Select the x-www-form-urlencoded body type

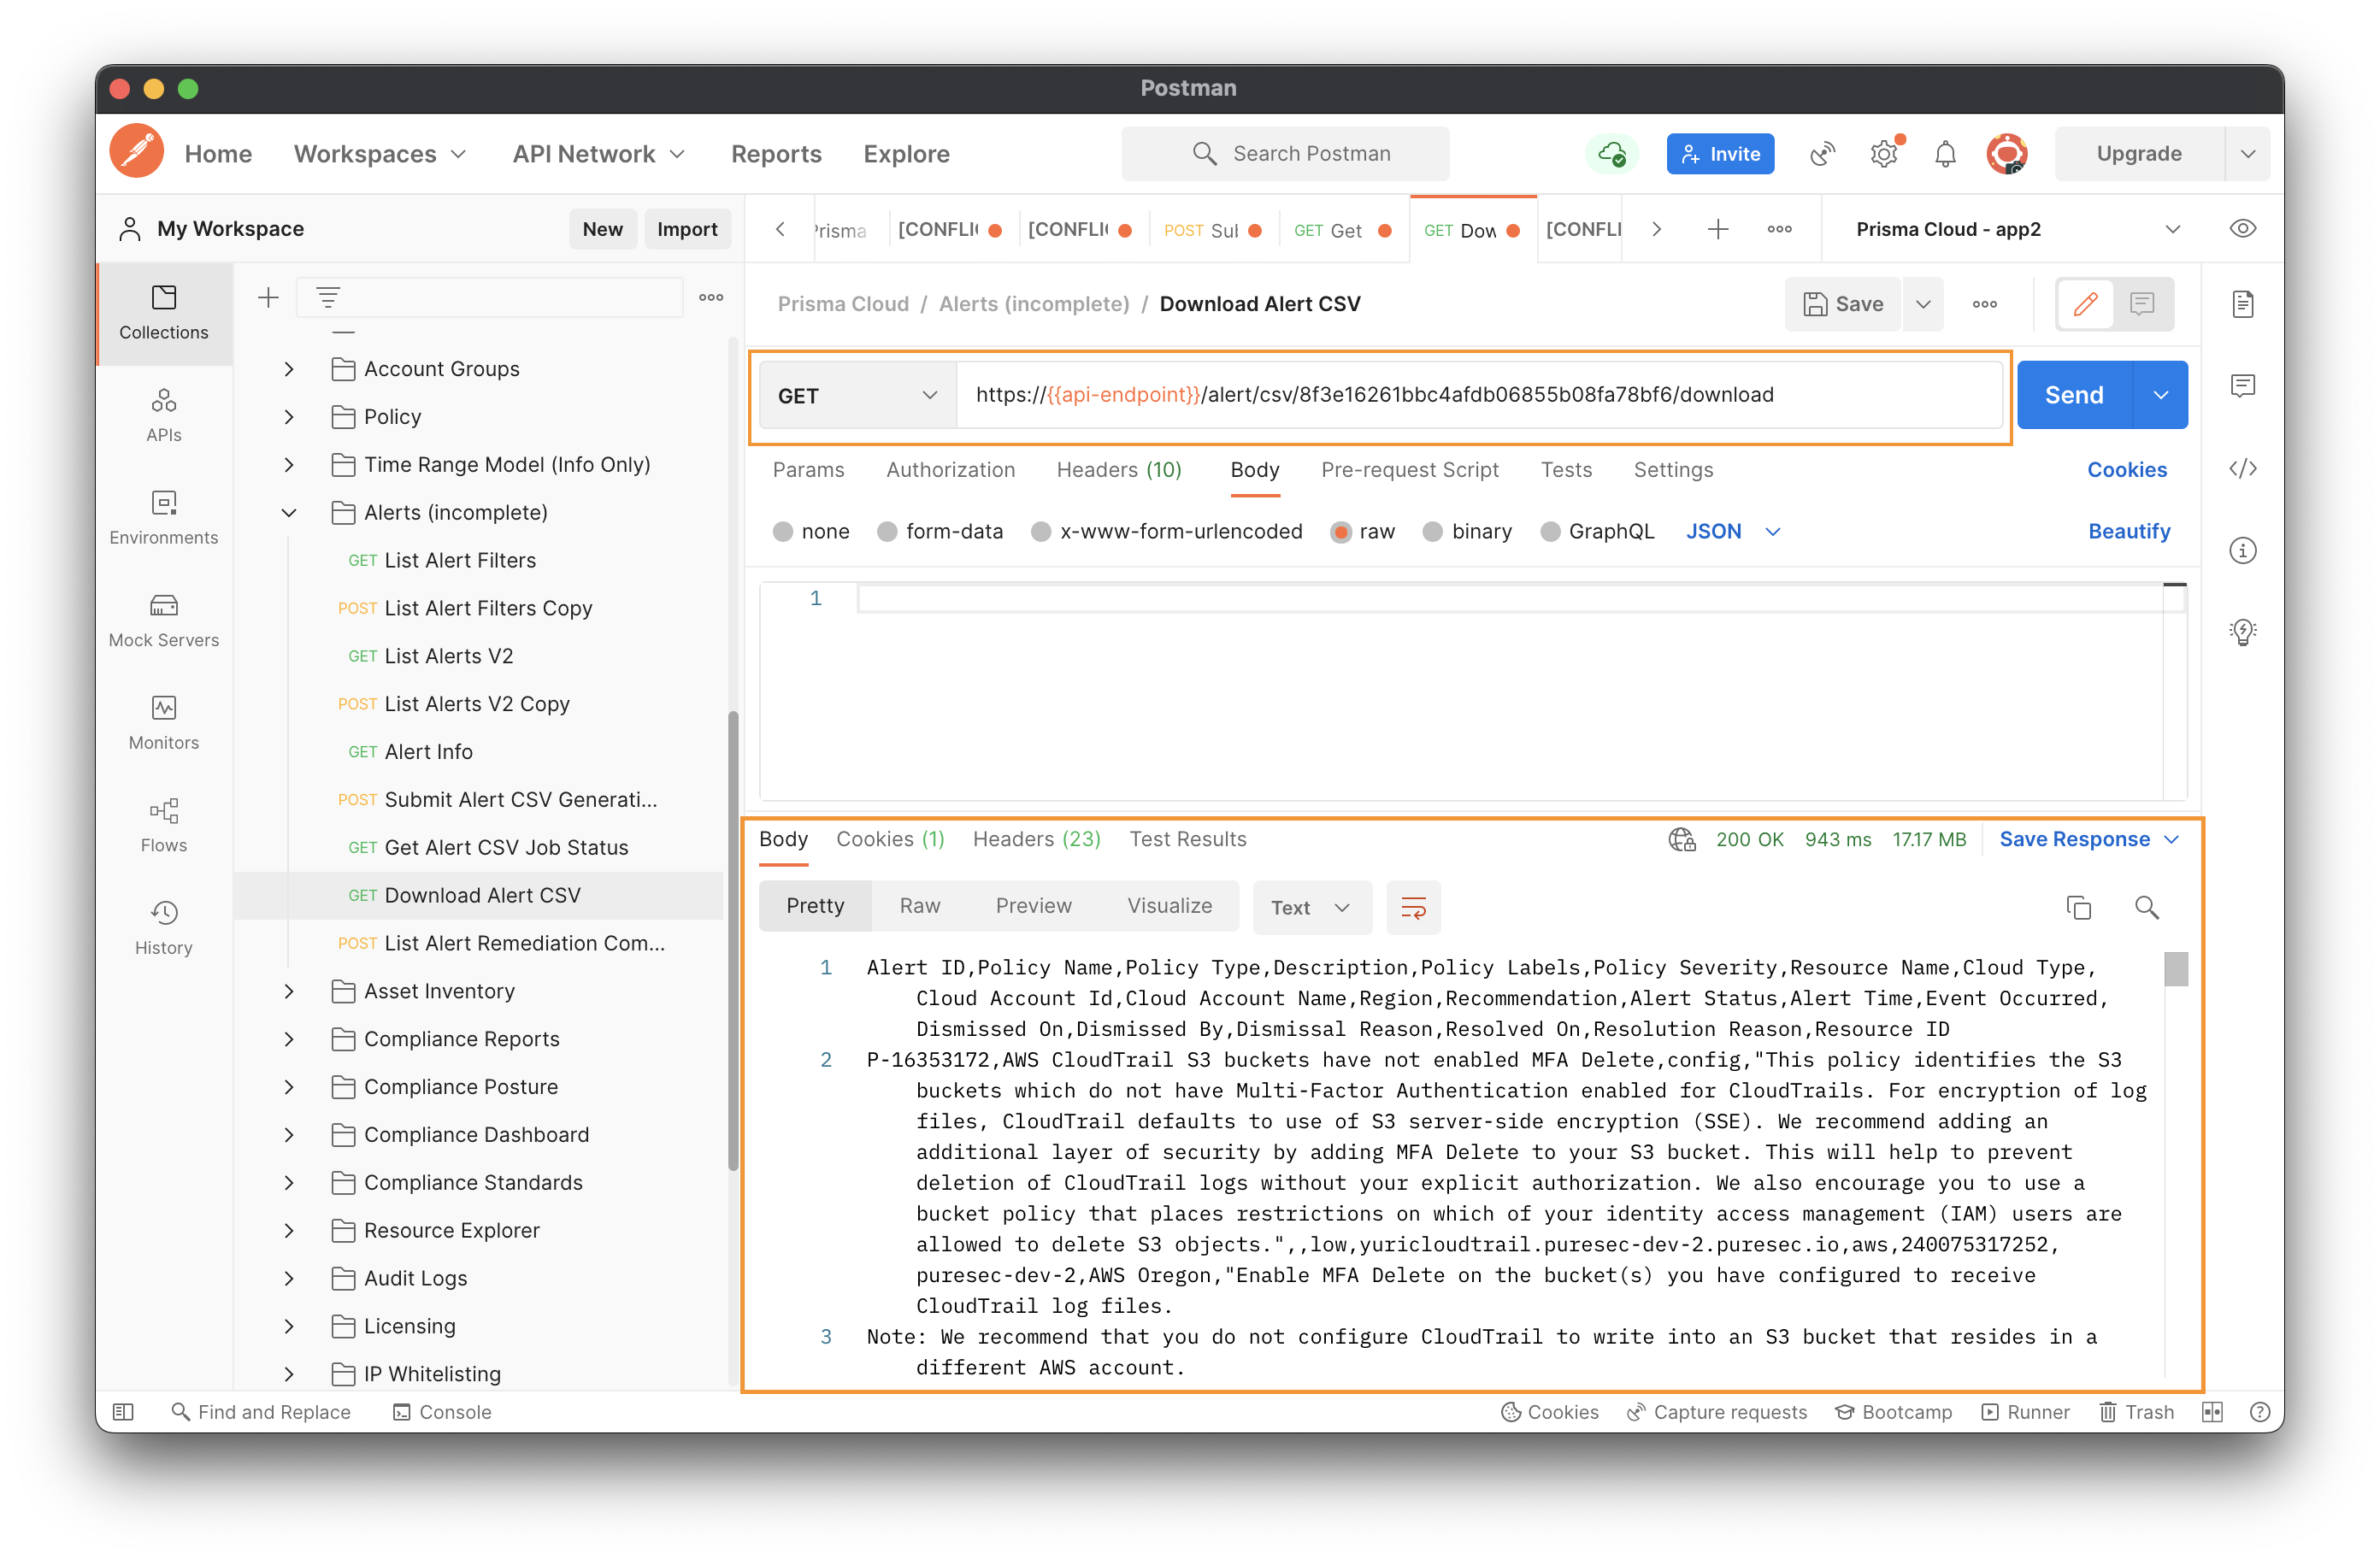[1041, 531]
